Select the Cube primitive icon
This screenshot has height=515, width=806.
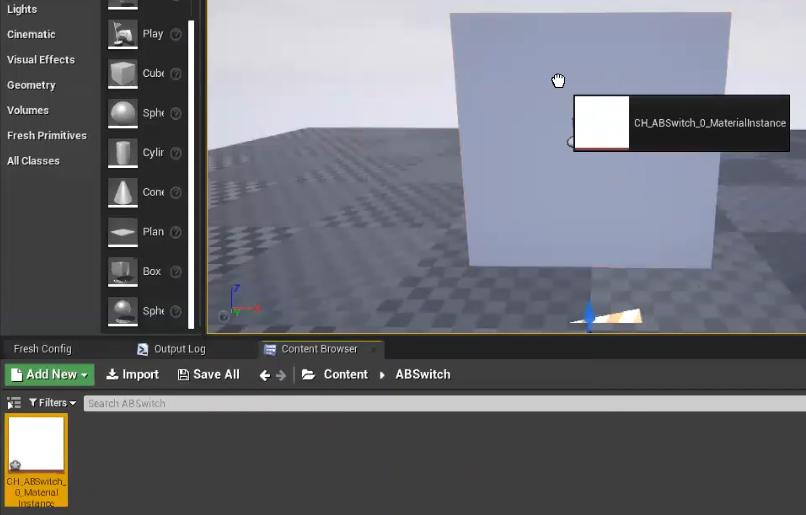tap(123, 73)
